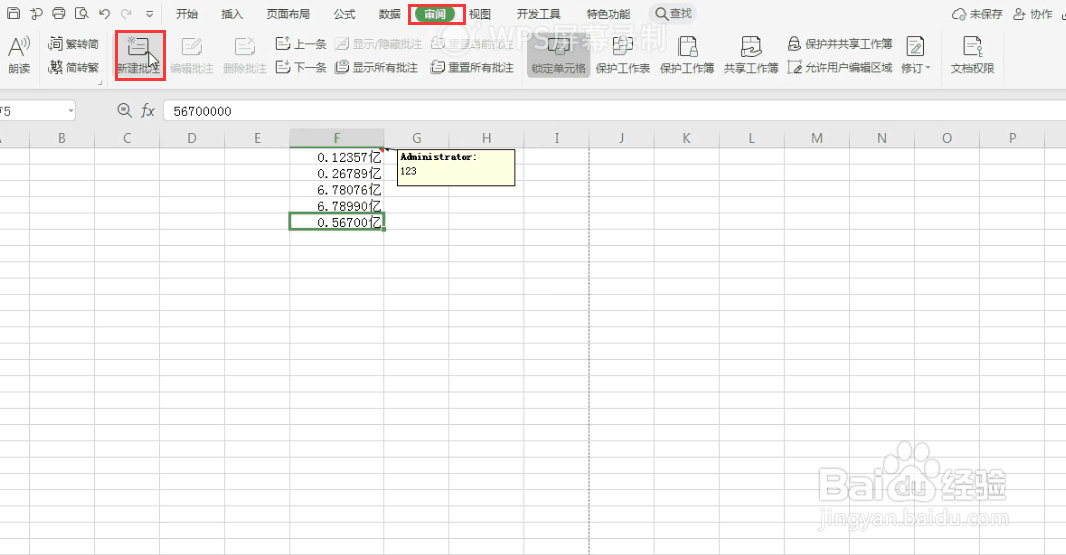Screen dimensions: 1066x555
Task: Toggle 显示/隐藏批注 for the current comment
Action: (x=379, y=44)
